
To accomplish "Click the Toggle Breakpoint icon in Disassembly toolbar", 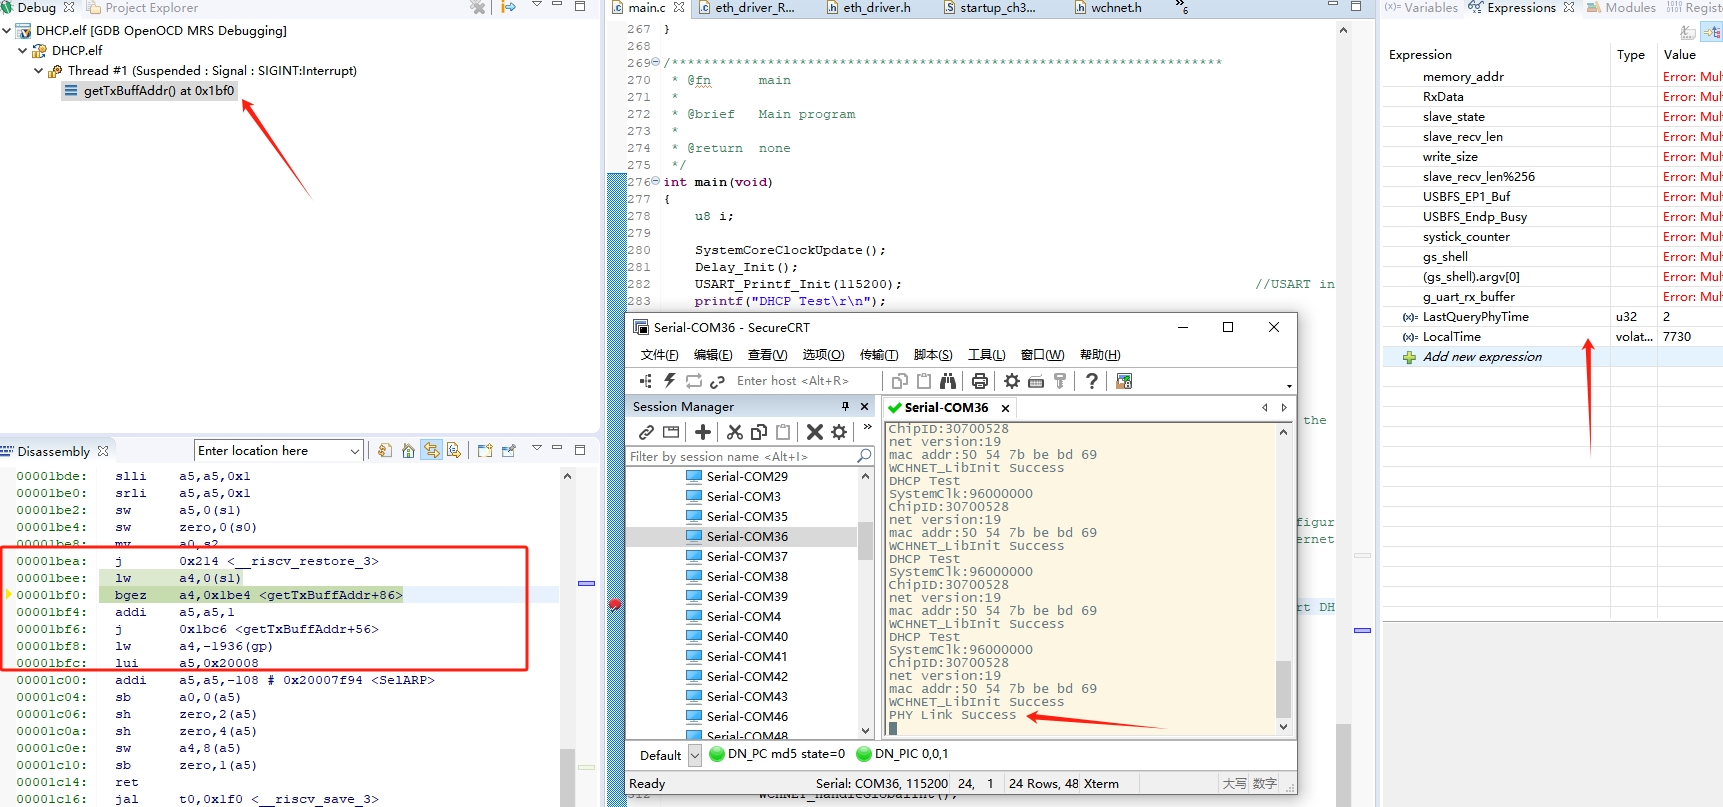I will [x=454, y=450].
